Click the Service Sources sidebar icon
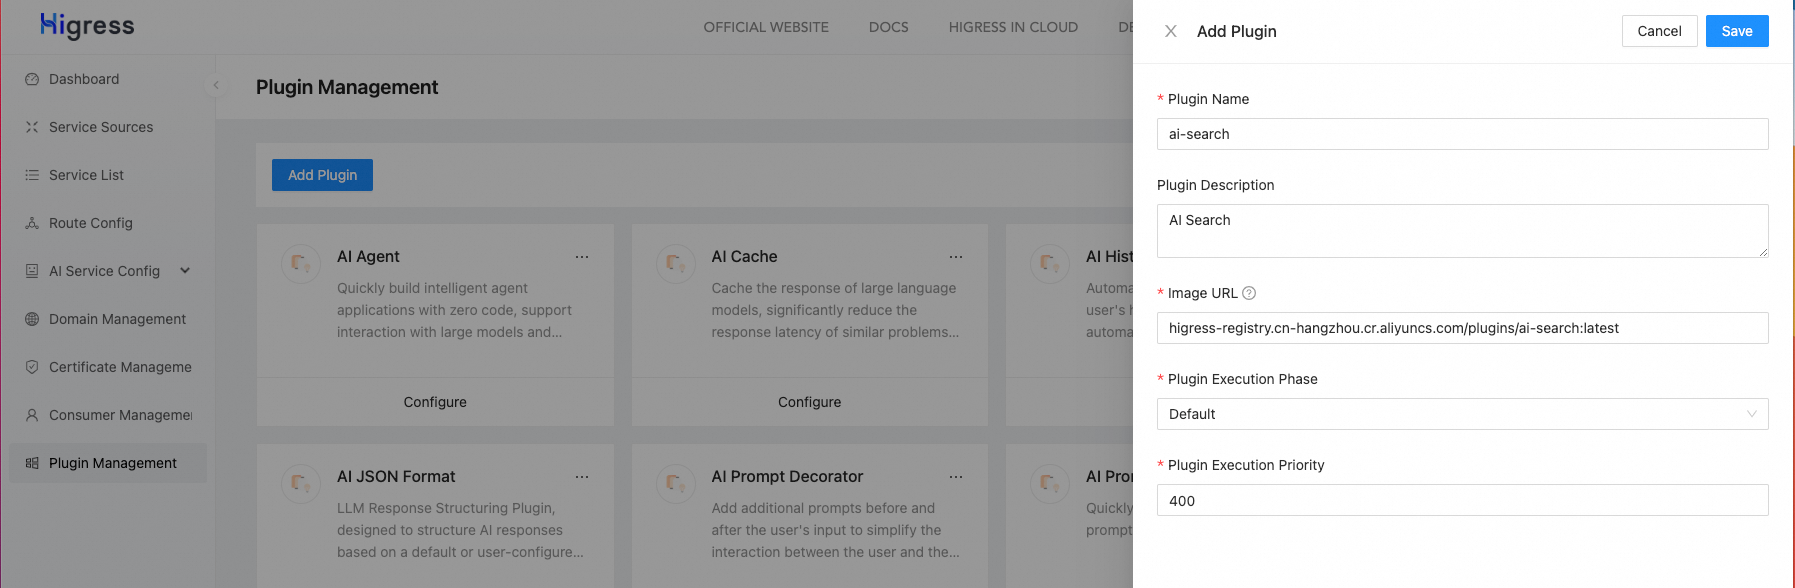Image resolution: width=1795 pixels, height=588 pixels. [32, 127]
